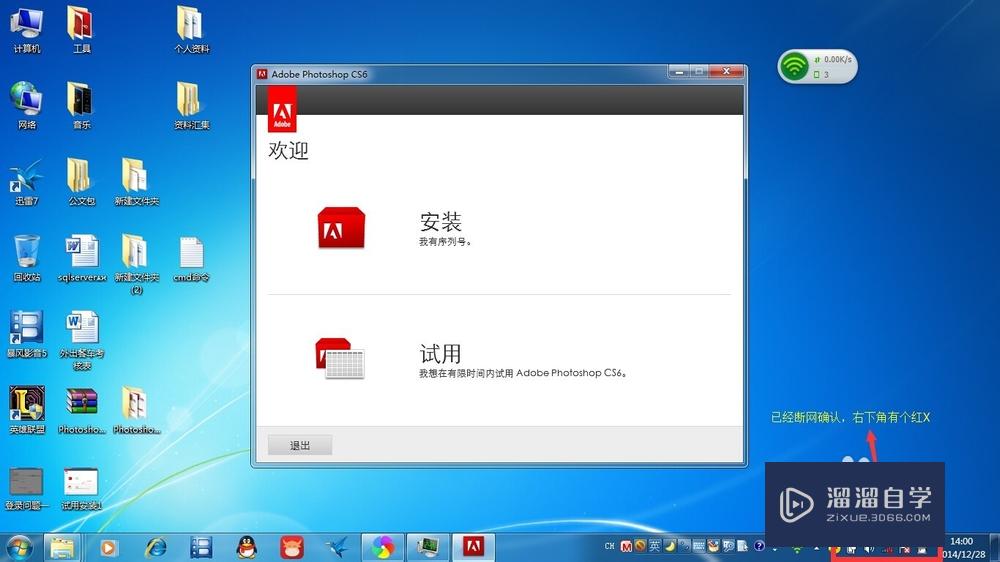The height and width of the screenshot is (562, 1000).
Task: Click the moon icon in input toolbar
Action: 670,546
